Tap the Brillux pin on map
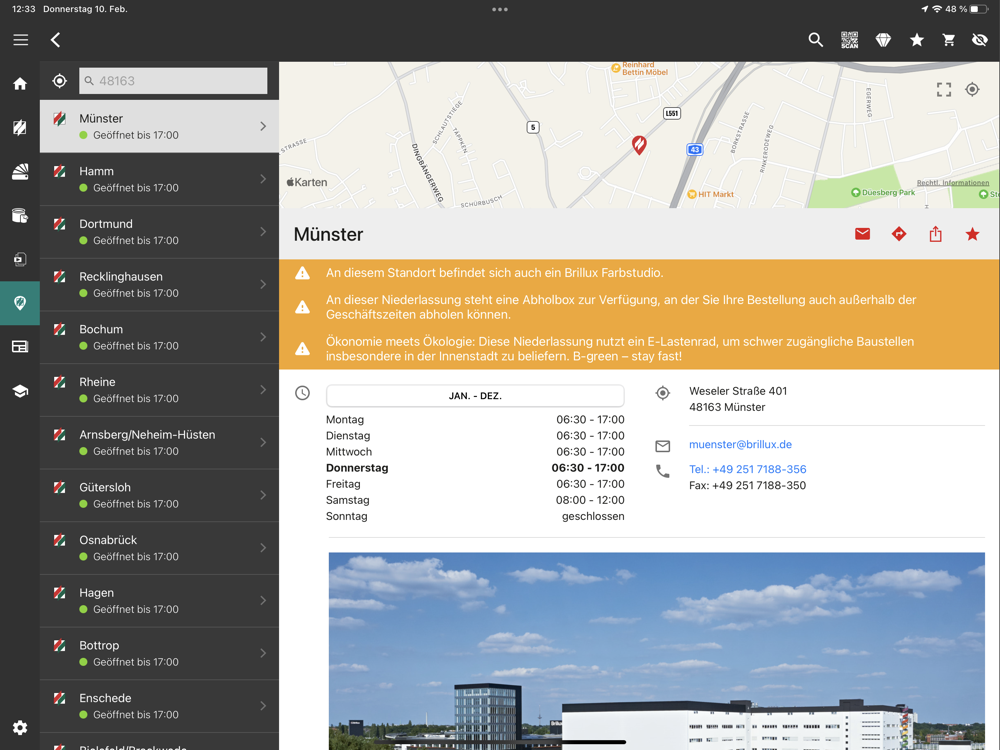Viewport: 1000px width, 750px height. click(x=639, y=145)
